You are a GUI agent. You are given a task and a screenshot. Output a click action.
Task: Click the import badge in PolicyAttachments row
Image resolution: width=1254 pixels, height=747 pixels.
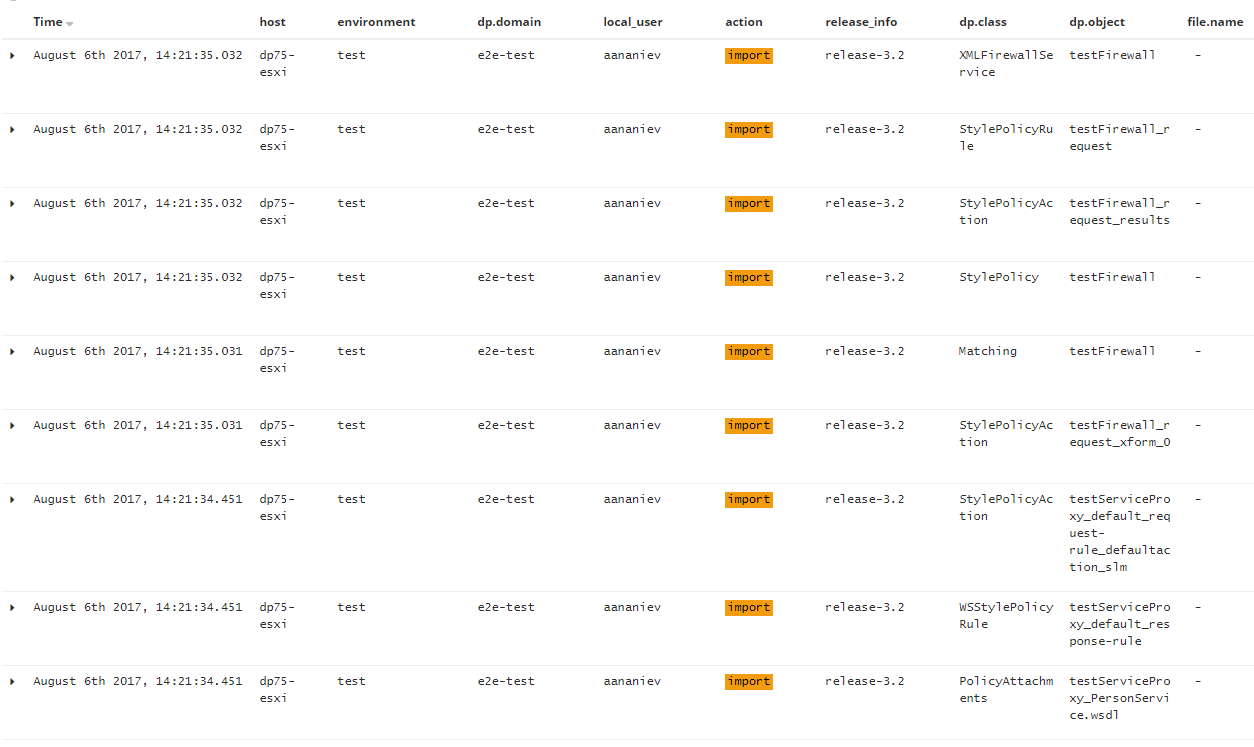[x=749, y=682]
